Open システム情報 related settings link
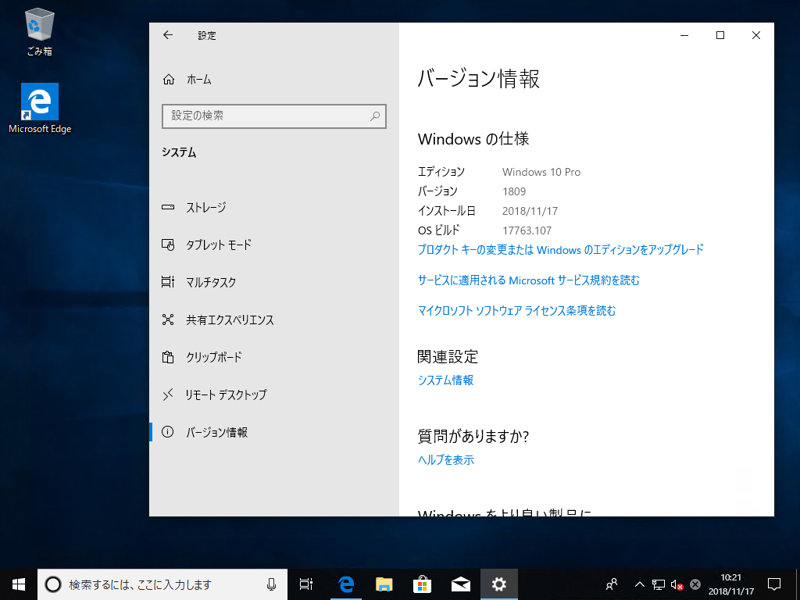This screenshot has width=800, height=600. (x=445, y=380)
